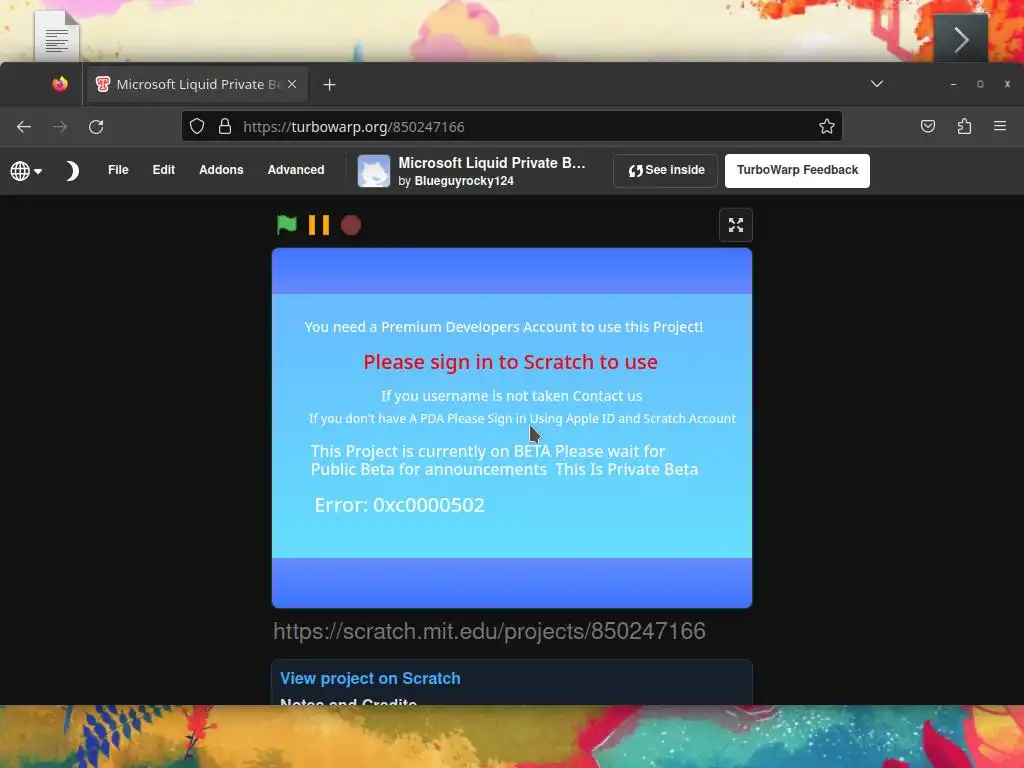Click the Scratch project stage canvas

[x=512, y=428]
